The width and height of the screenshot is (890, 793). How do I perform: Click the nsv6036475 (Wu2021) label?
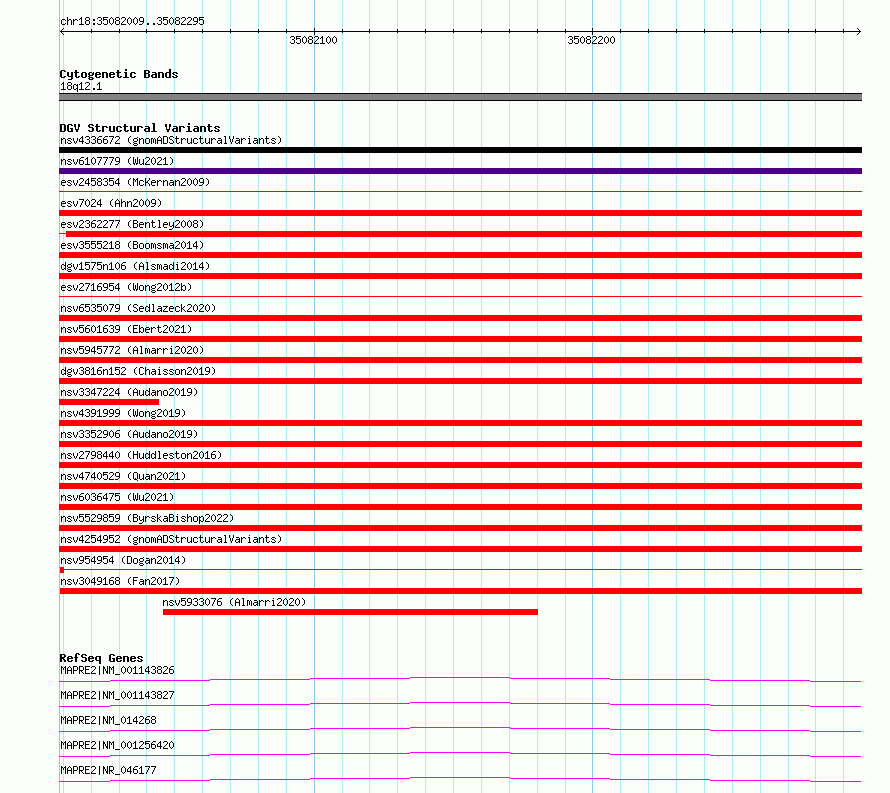(x=117, y=497)
